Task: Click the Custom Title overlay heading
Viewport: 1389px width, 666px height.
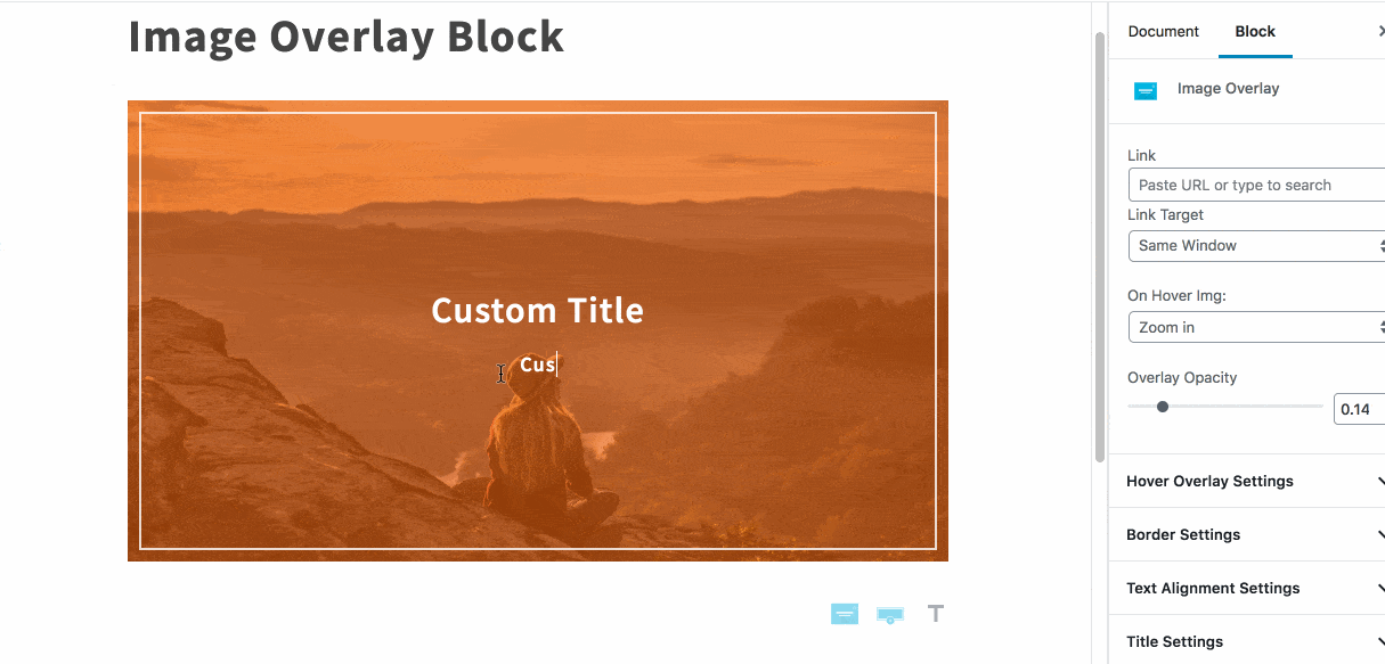Action: click(537, 311)
